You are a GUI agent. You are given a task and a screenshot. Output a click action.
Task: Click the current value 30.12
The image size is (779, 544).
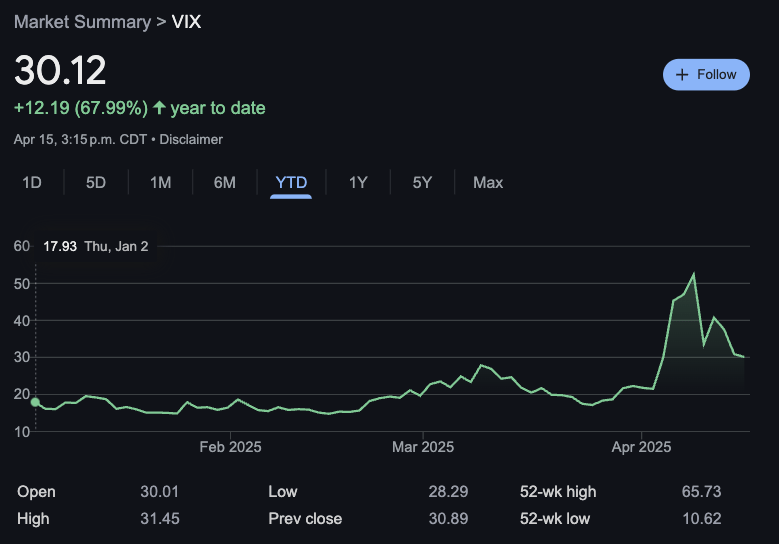coord(60,70)
